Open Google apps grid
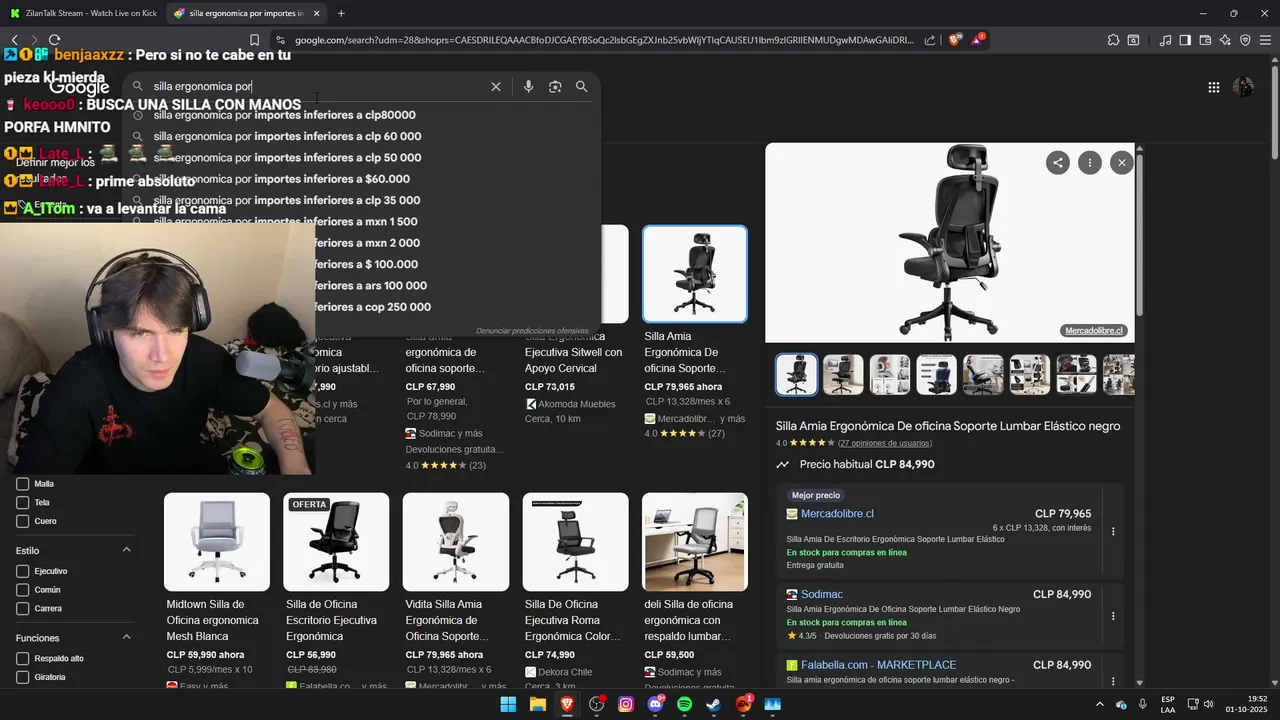Image resolution: width=1280 pixels, height=720 pixels. [1213, 88]
